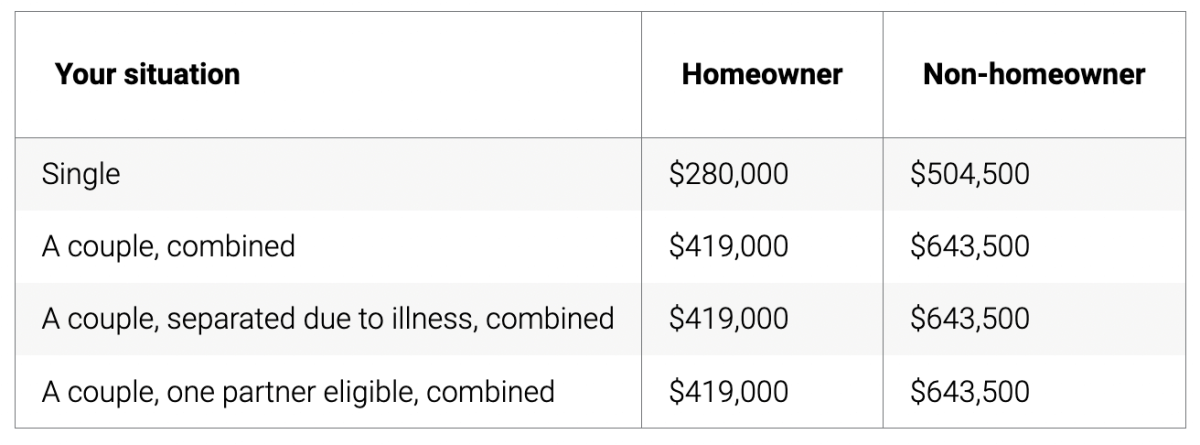Select the Non-homeowner column header
The image size is (1200, 445).
pos(1034,74)
